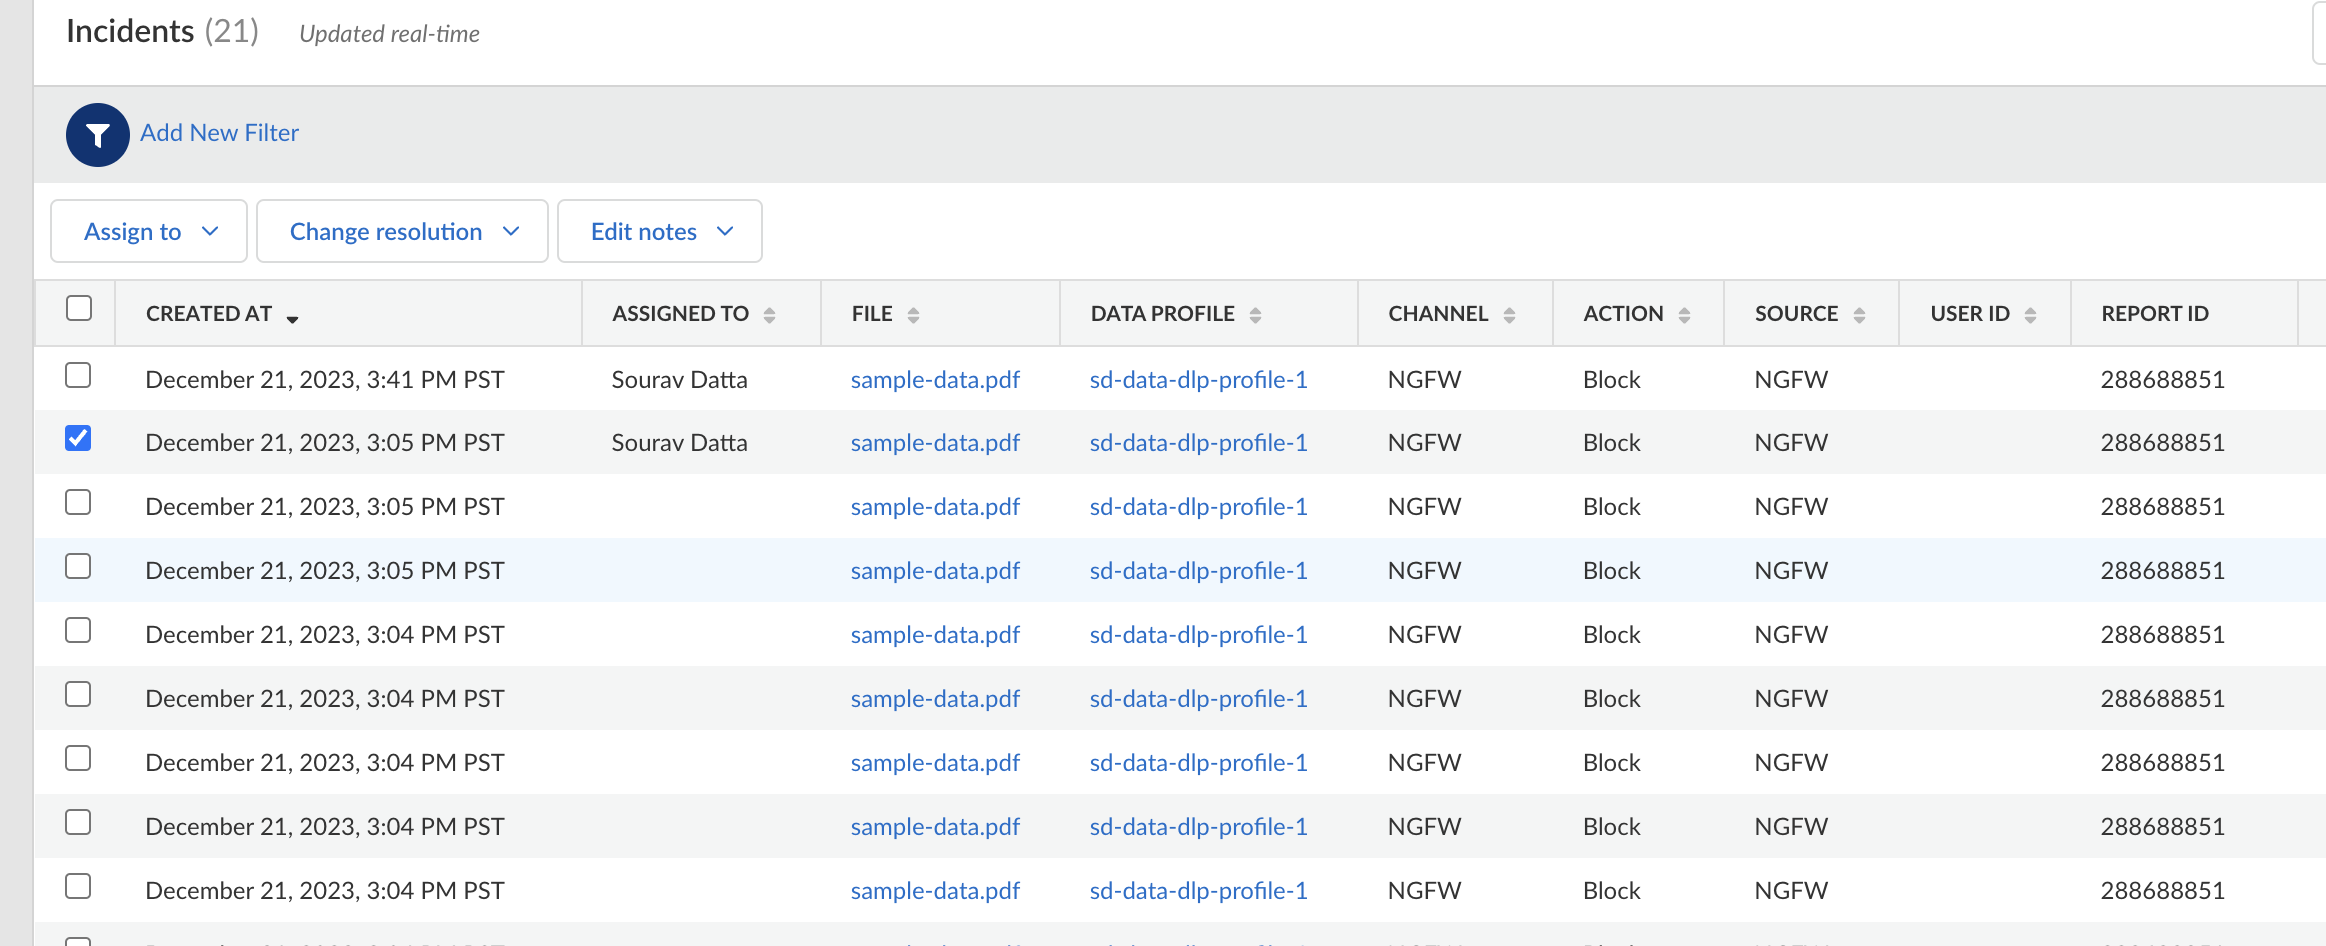Screen dimensions: 2326x946
Task: Sort by Channel column arrows
Action: (1509, 315)
